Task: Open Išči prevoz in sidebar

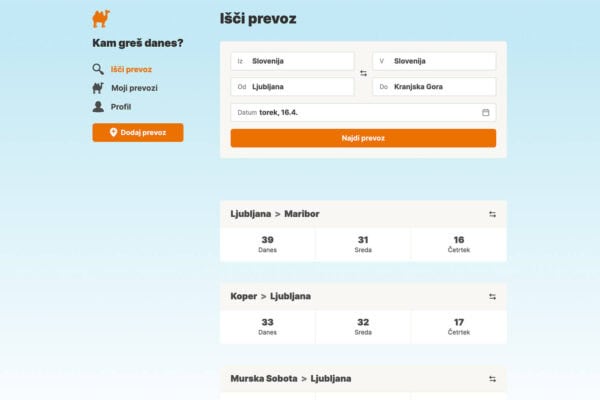Action: click(130, 69)
